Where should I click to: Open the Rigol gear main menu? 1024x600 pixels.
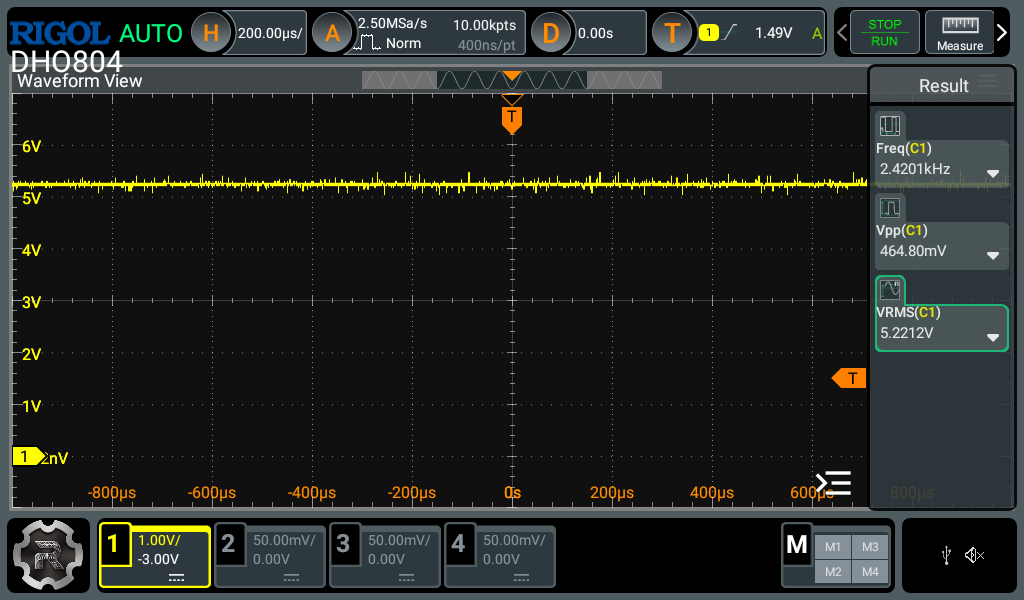(x=48, y=556)
